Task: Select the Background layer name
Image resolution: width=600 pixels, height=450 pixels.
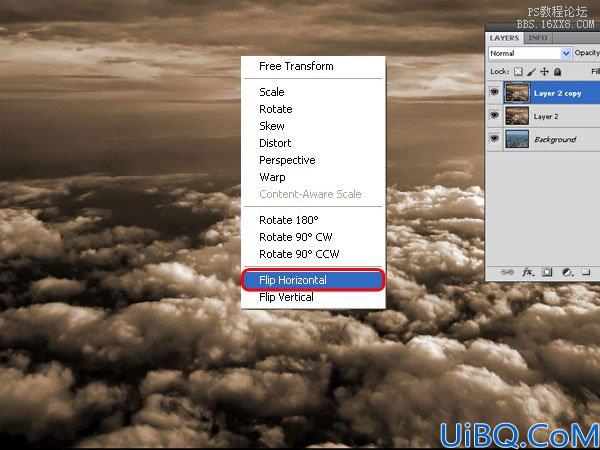Action: [x=555, y=139]
